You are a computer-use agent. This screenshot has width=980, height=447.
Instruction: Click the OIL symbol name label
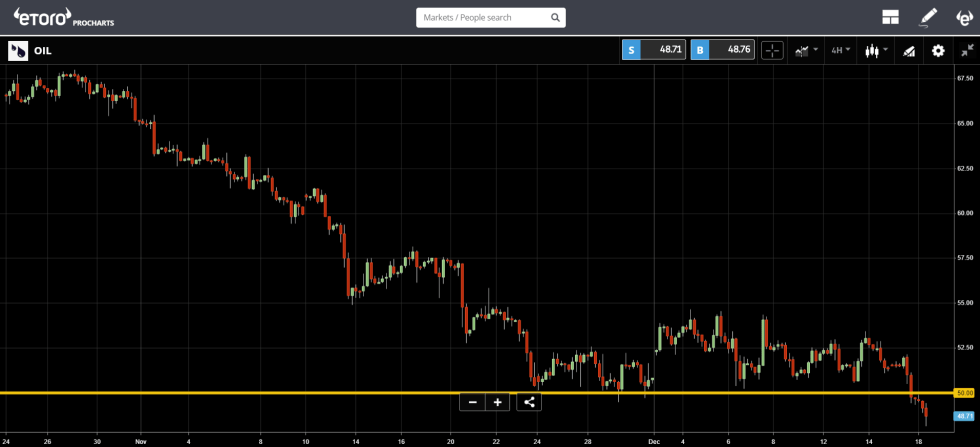point(42,50)
